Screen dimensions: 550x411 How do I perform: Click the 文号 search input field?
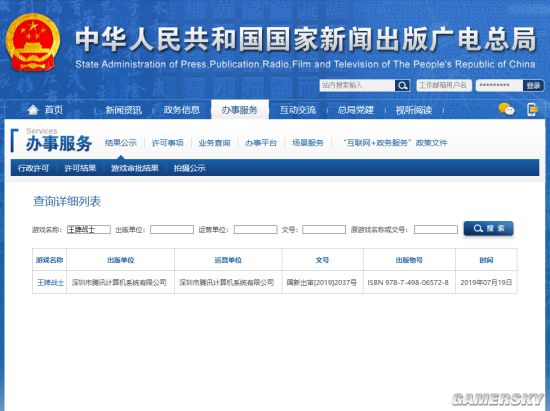tap(324, 230)
